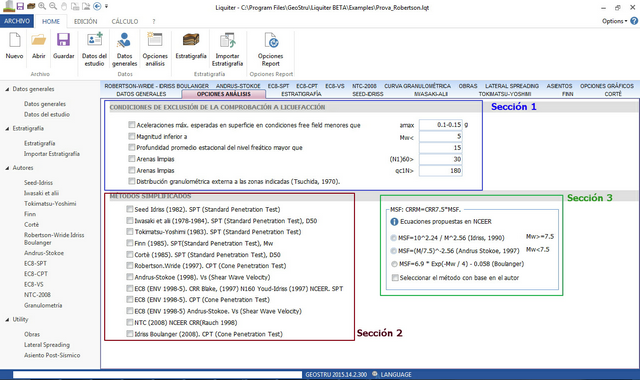Collapse the Utility tree group
The height and width of the screenshot is (380, 640).
point(7,320)
